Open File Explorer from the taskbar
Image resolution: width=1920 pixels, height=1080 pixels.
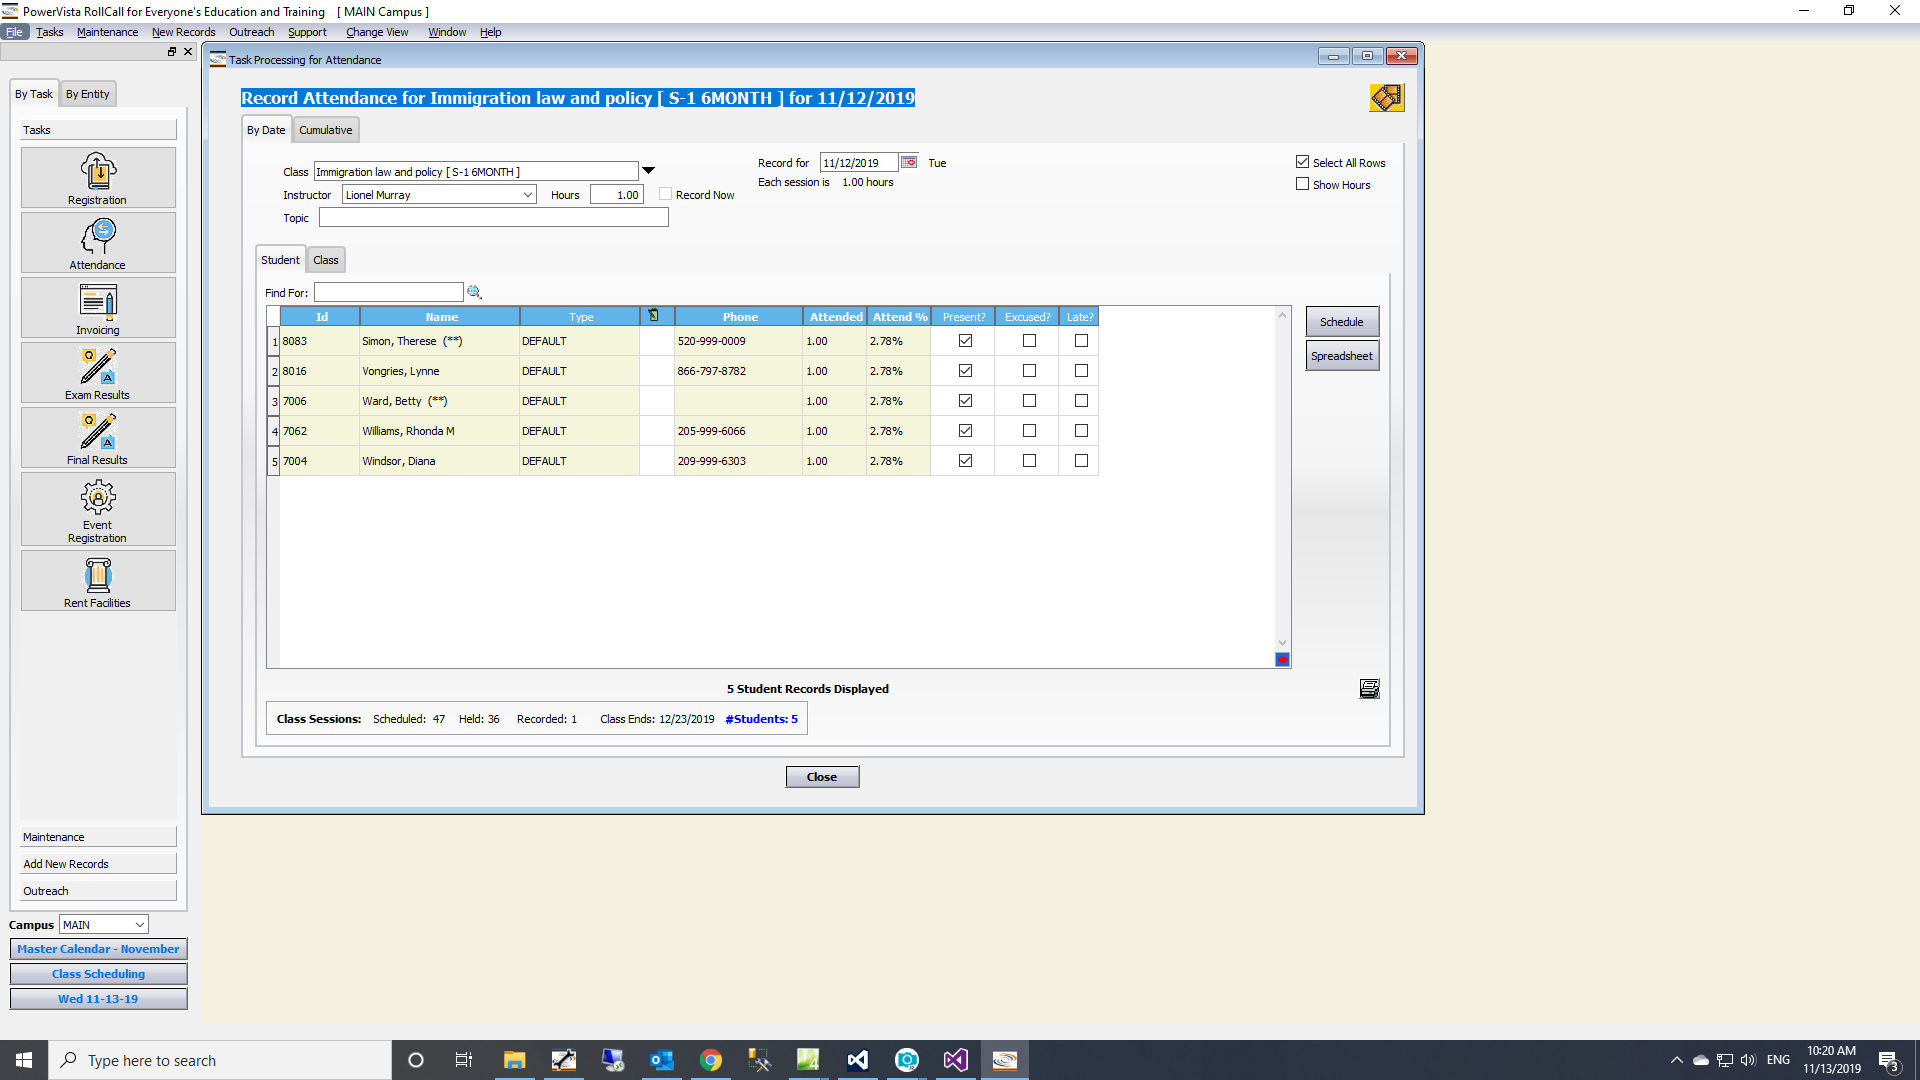pyautogui.click(x=514, y=1060)
